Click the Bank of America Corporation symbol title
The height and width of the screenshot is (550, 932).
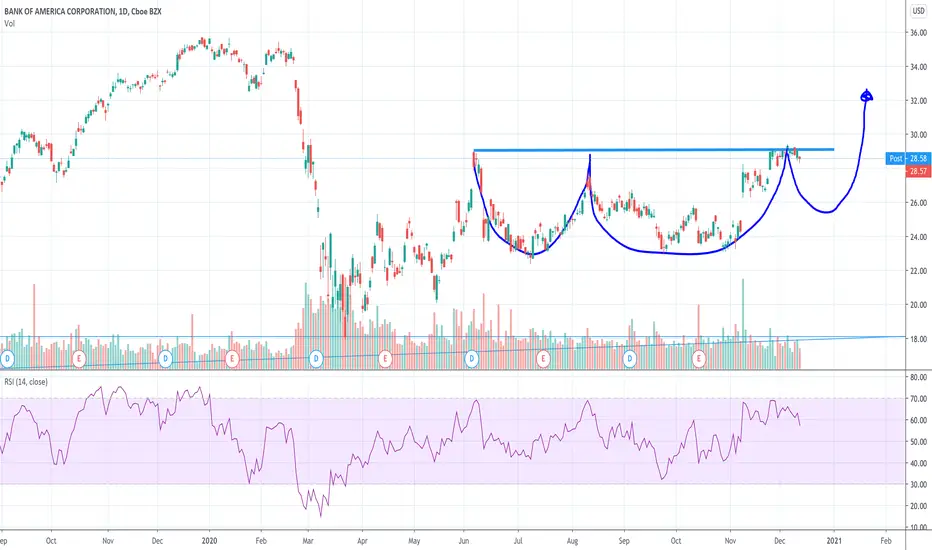(x=59, y=11)
